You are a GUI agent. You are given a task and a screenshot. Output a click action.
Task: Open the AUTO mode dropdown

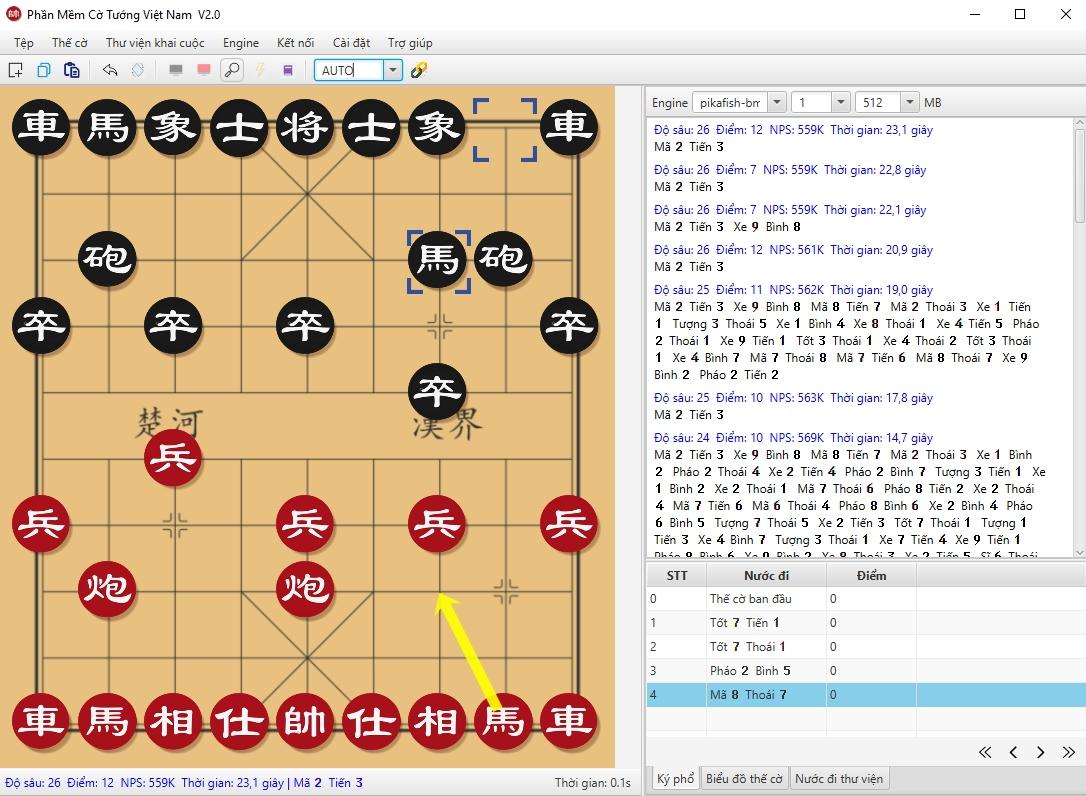393,70
